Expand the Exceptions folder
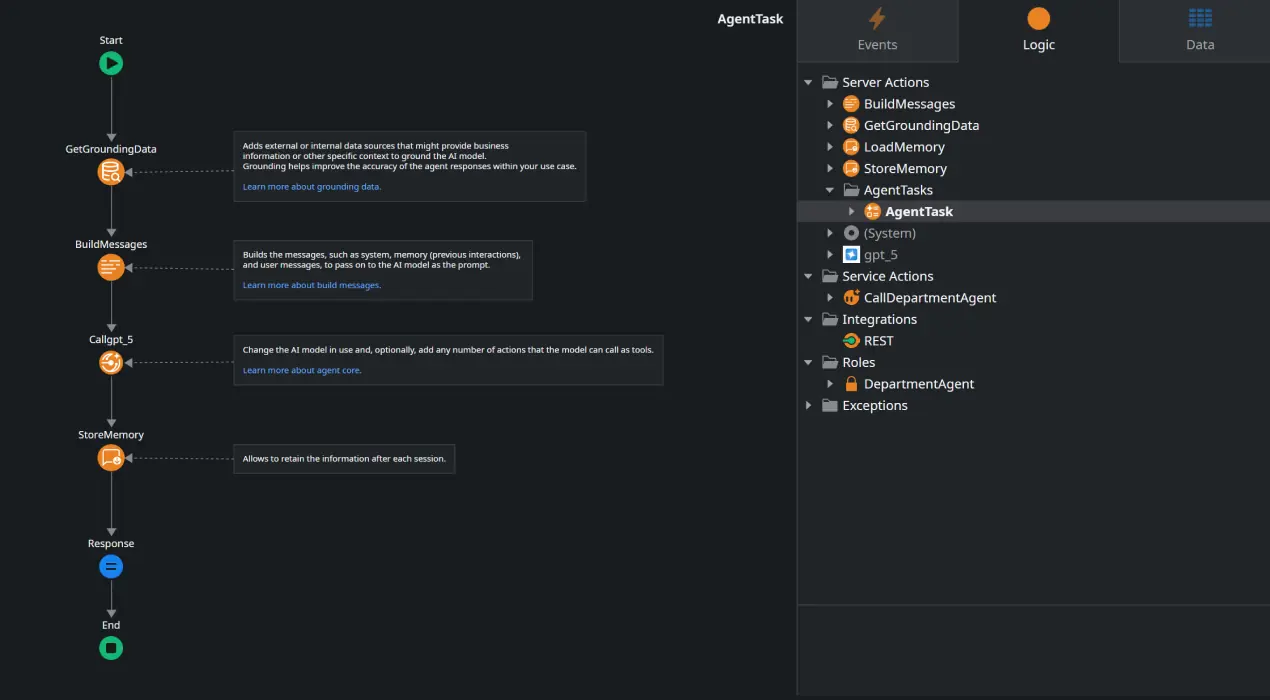The image size is (1270, 700). (x=808, y=406)
